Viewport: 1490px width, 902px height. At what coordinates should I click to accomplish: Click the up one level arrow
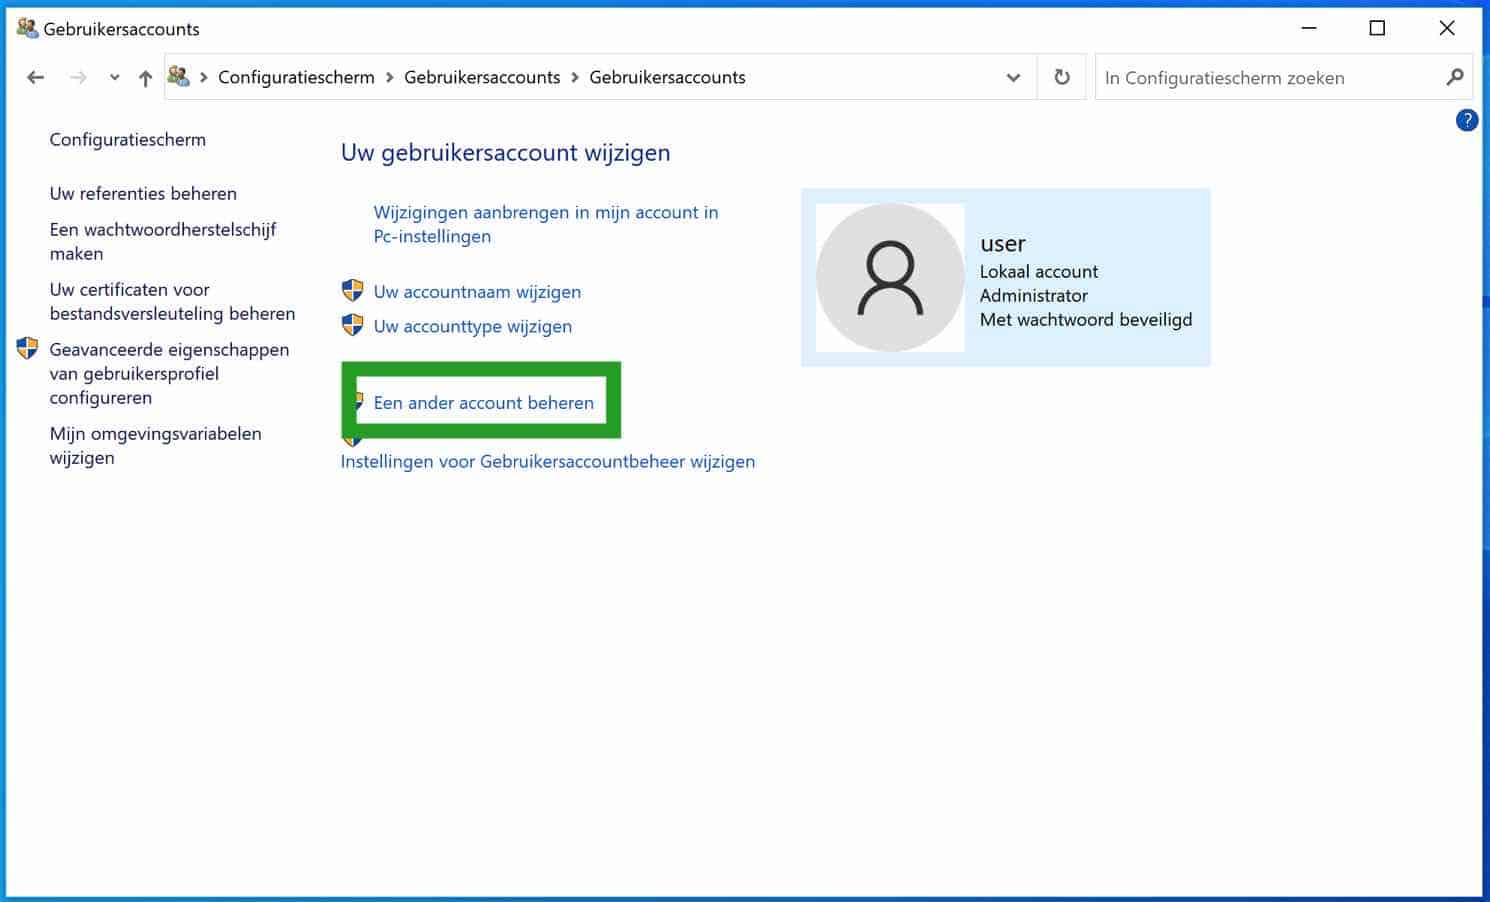click(x=145, y=78)
